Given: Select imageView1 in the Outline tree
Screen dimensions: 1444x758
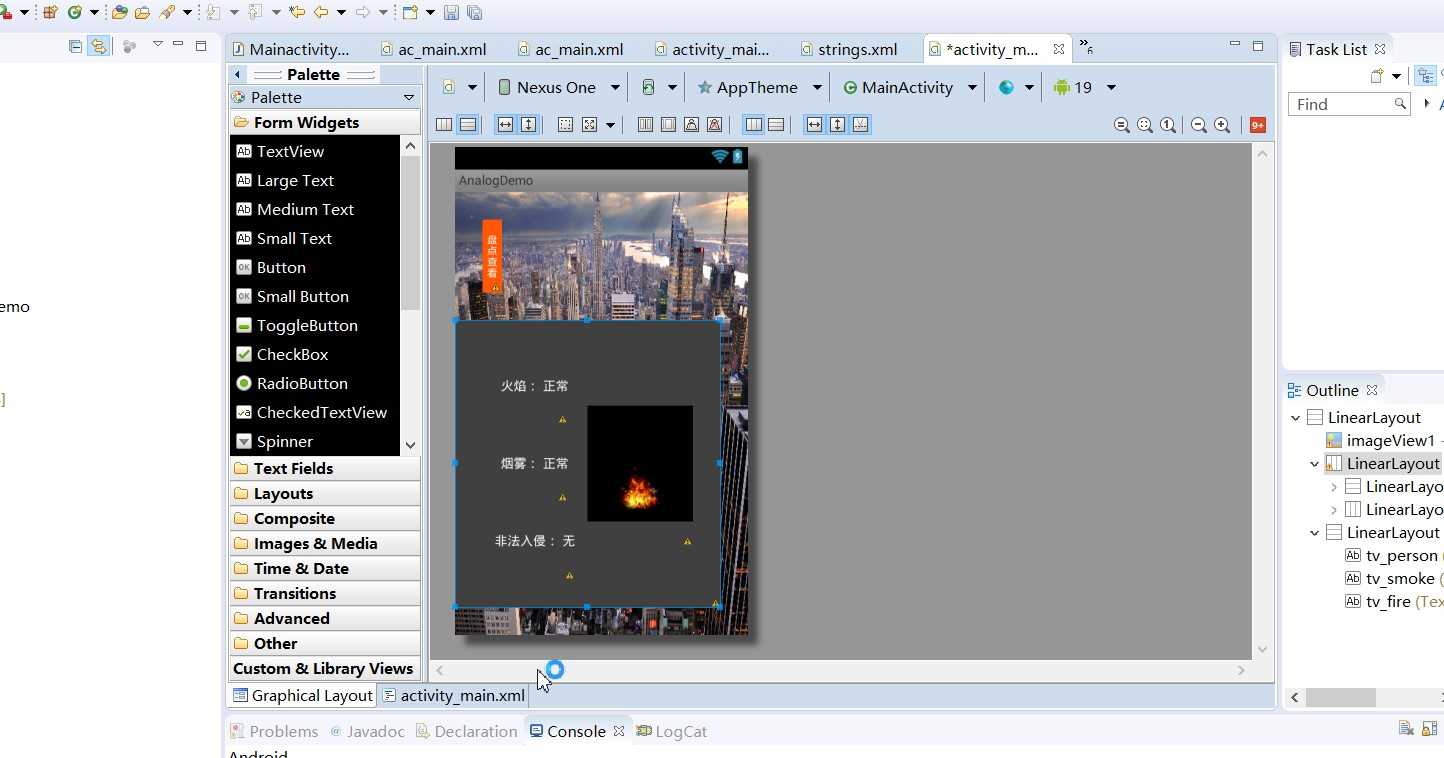Looking at the screenshot, I should click(x=1390, y=440).
